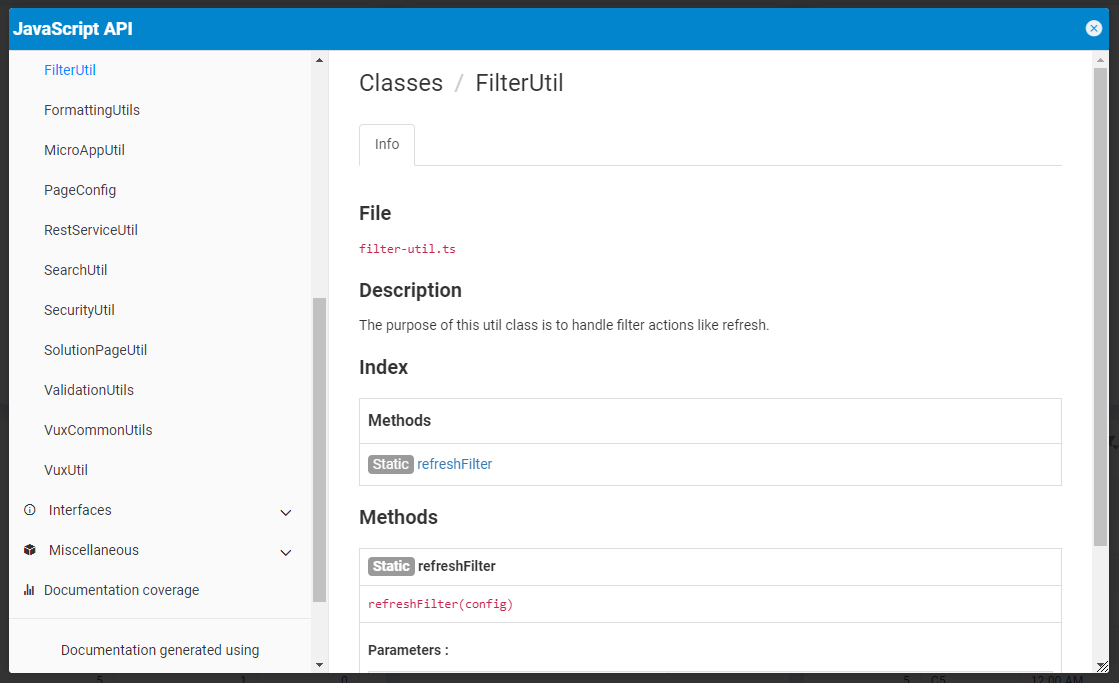Close the JavaScript API dialog

(x=1093, y=29)
